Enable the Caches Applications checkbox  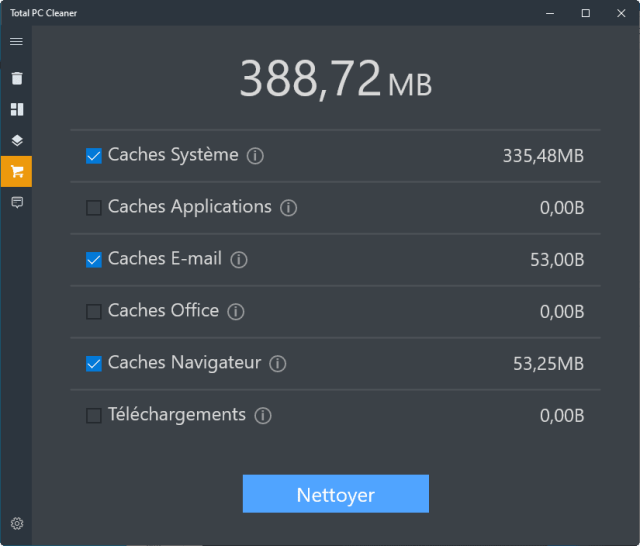click(94, 208)
